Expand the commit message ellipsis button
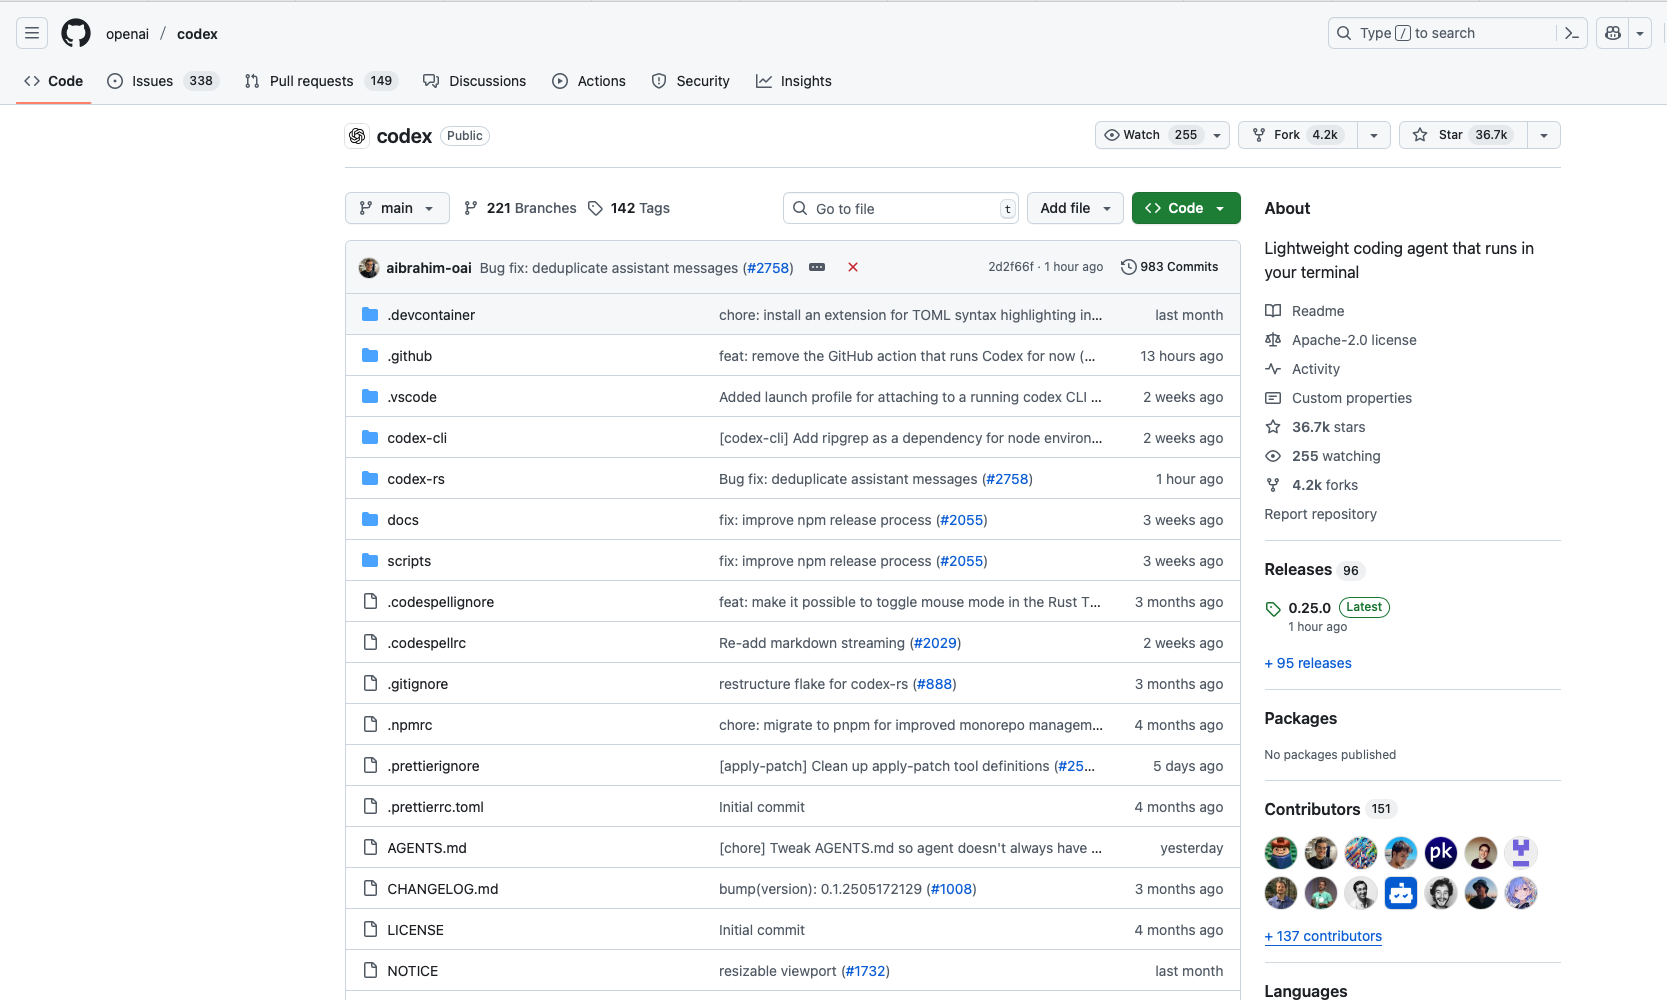 tap(817, 267)
